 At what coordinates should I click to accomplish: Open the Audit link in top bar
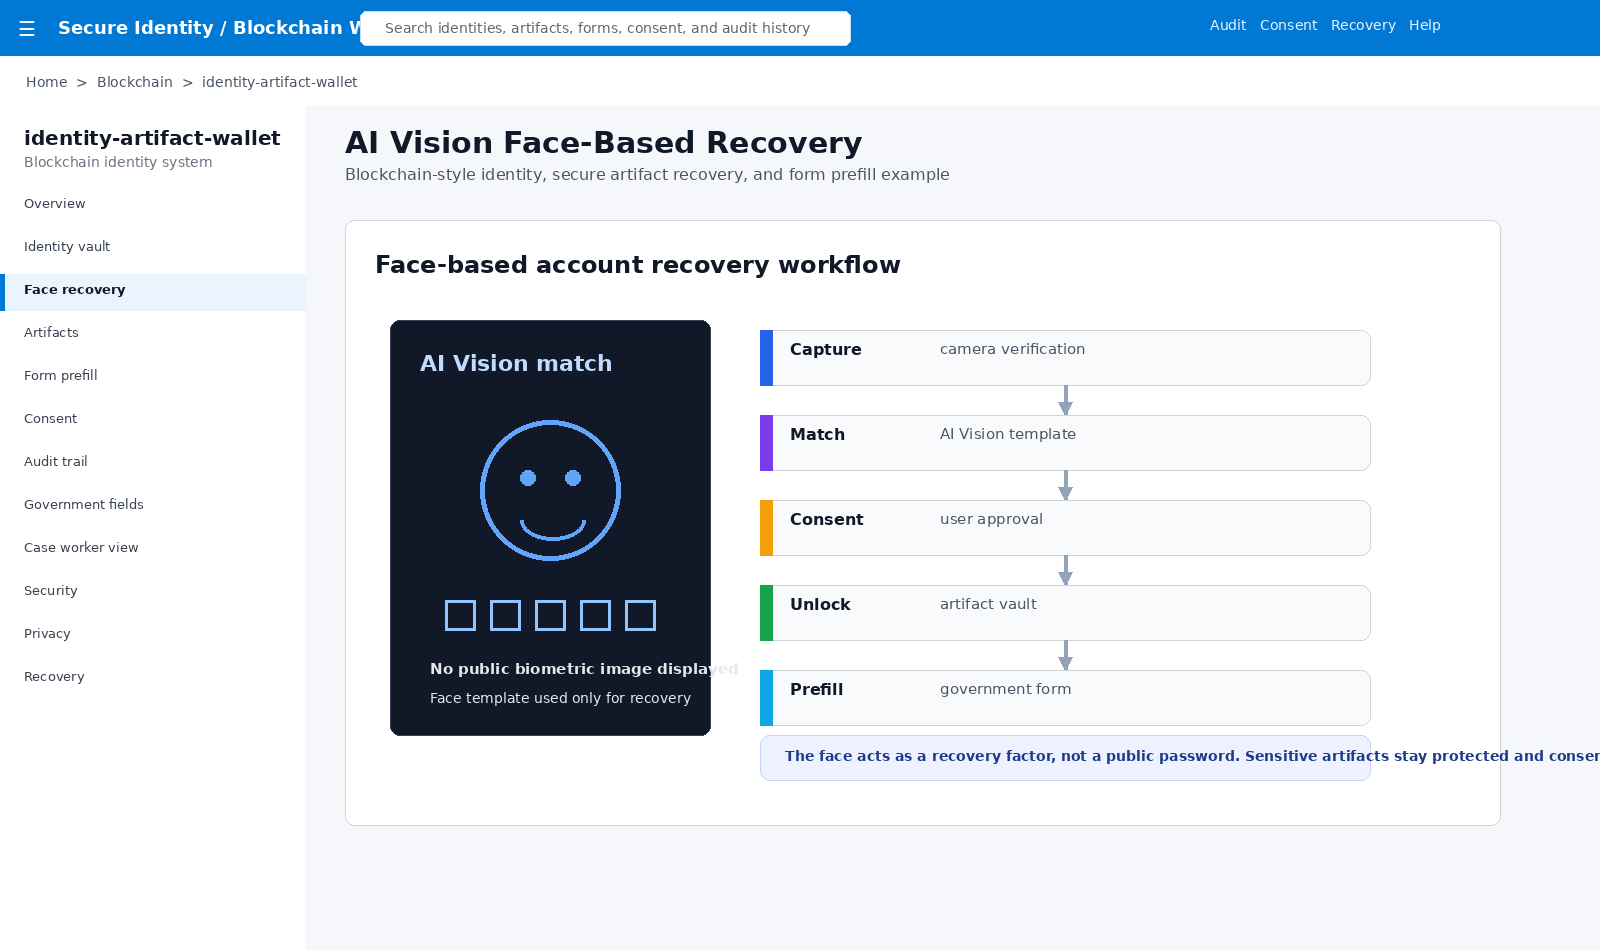pyautogui.click(x=1228, y=25)
